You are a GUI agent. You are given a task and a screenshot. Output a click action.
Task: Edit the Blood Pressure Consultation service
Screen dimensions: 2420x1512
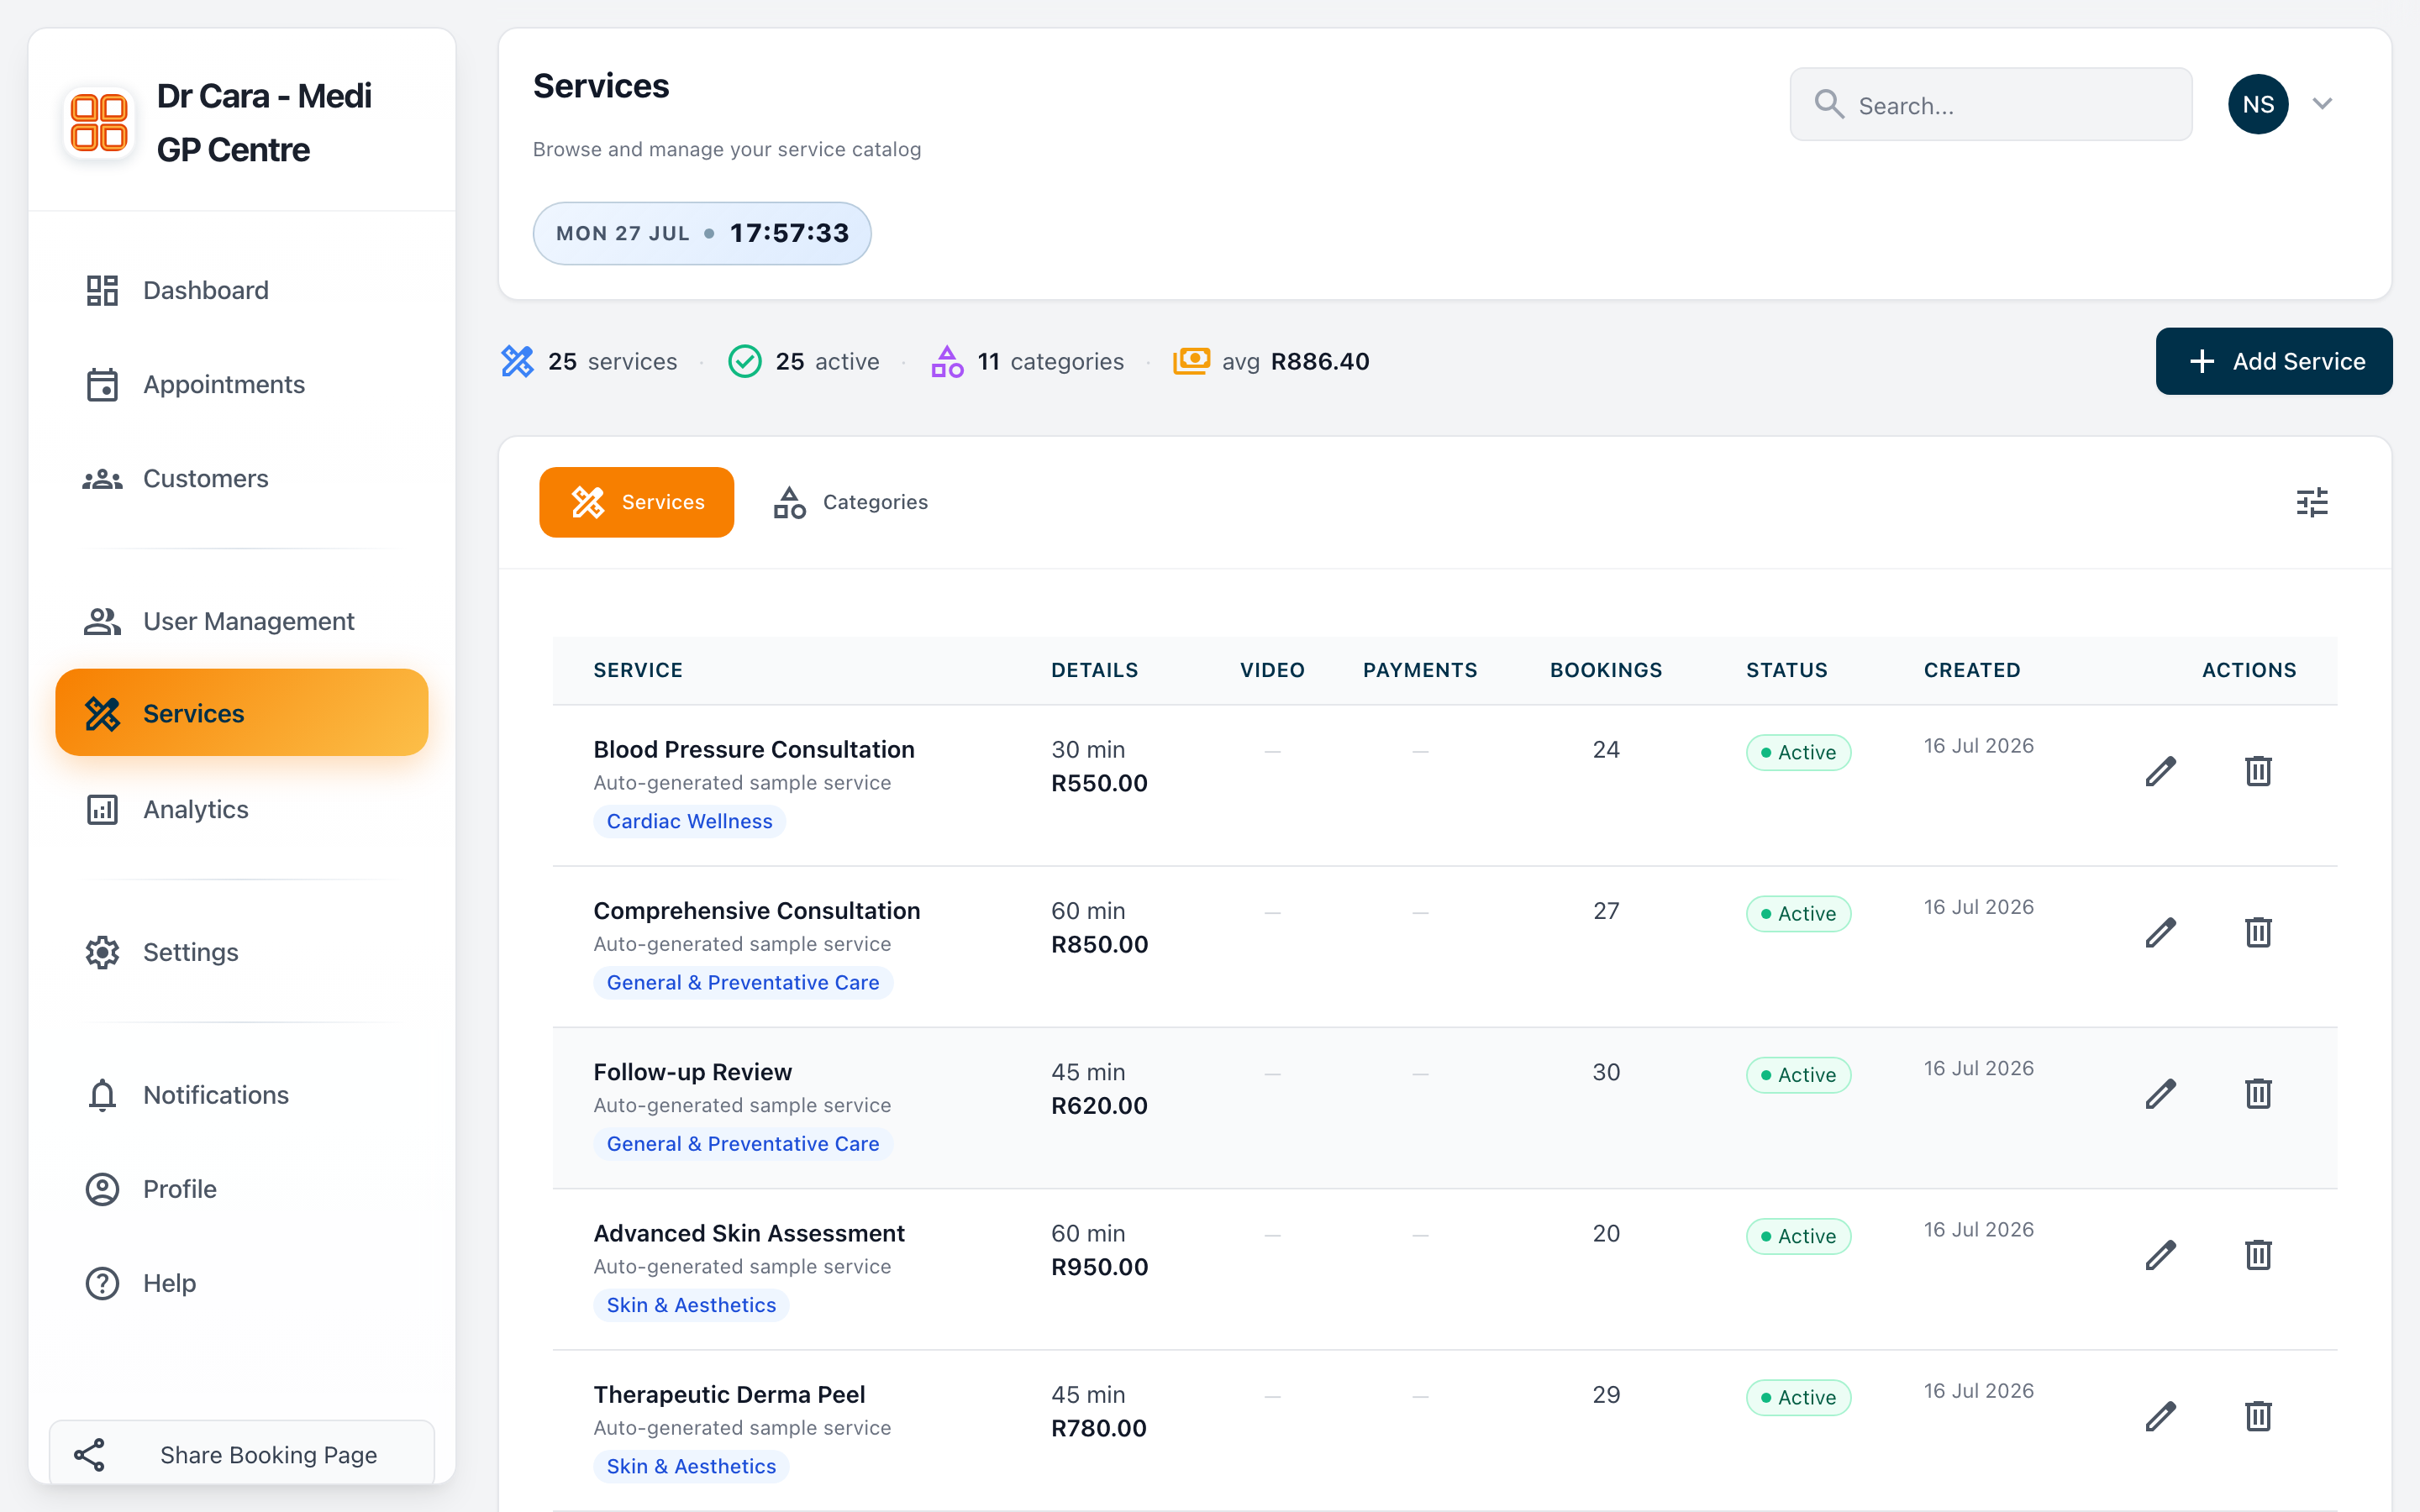[2161, 771]
